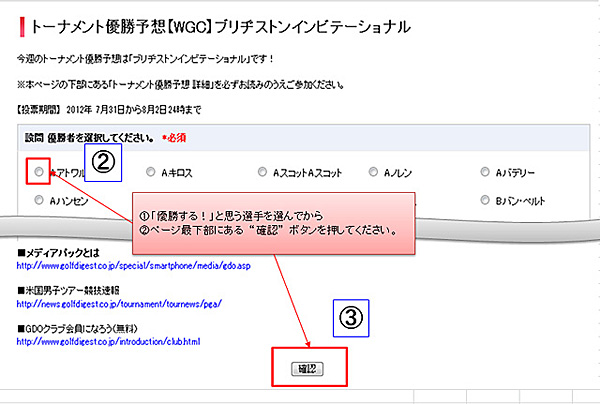Select the A.アトワル radio button
The width and height of the screenshot is (600, 404).
39,172
